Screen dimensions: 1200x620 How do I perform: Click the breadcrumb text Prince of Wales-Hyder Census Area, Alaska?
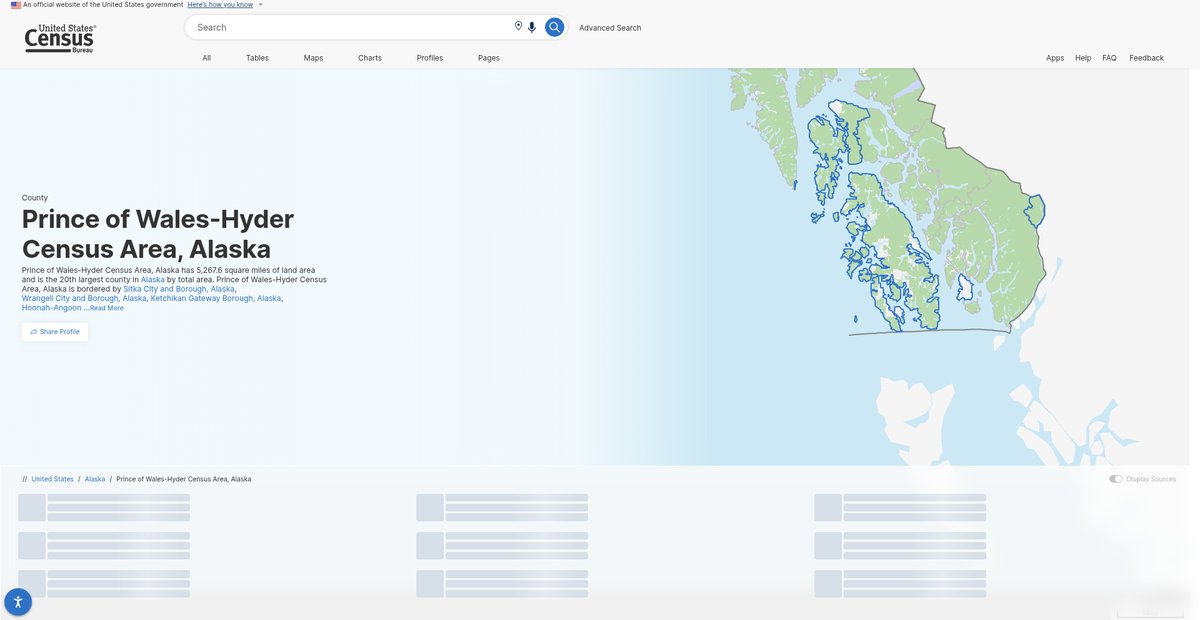tap(184, 479)
